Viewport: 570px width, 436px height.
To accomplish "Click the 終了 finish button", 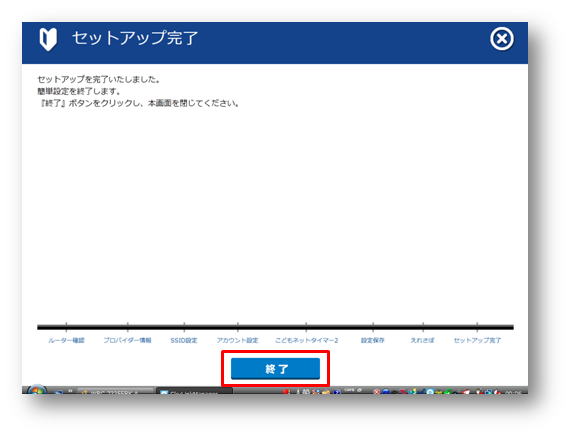I will coord(275,368).
